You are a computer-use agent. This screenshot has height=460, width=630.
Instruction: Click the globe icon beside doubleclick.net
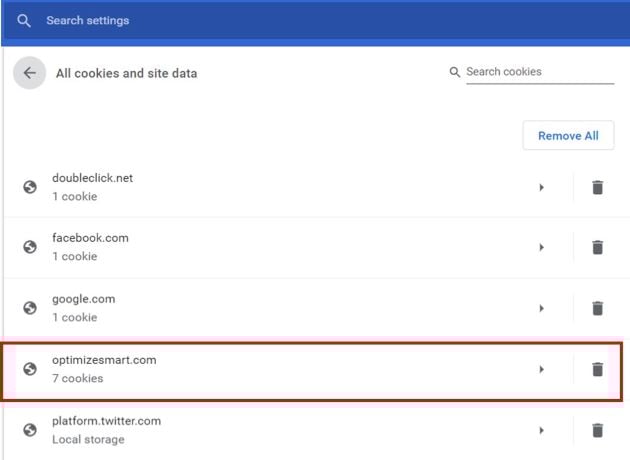point(30,187)
